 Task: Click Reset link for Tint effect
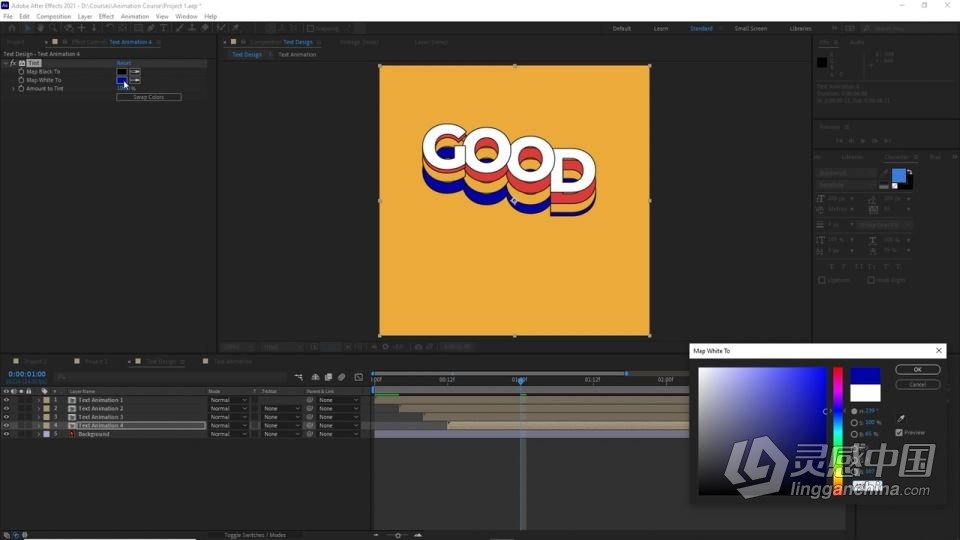click(x=124, y=63)
